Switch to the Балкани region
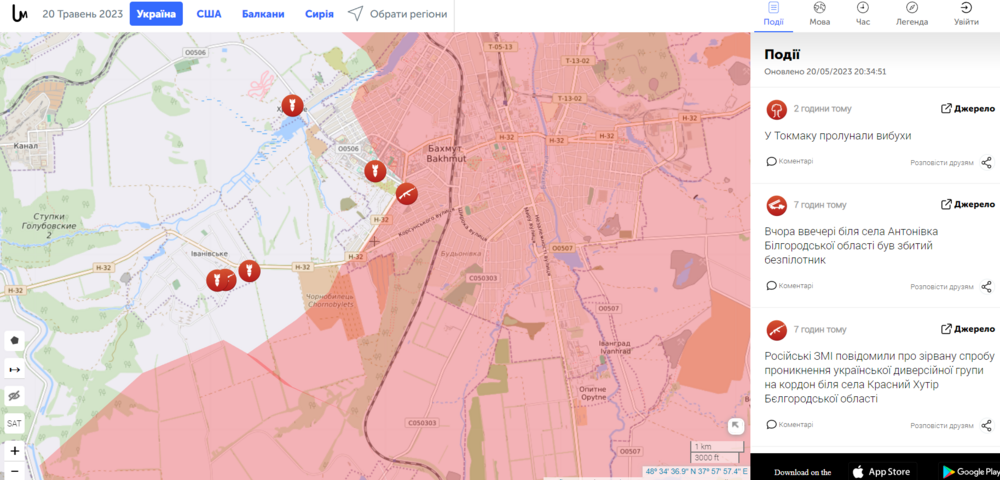 pyautogui.click(x=263, y=13)
